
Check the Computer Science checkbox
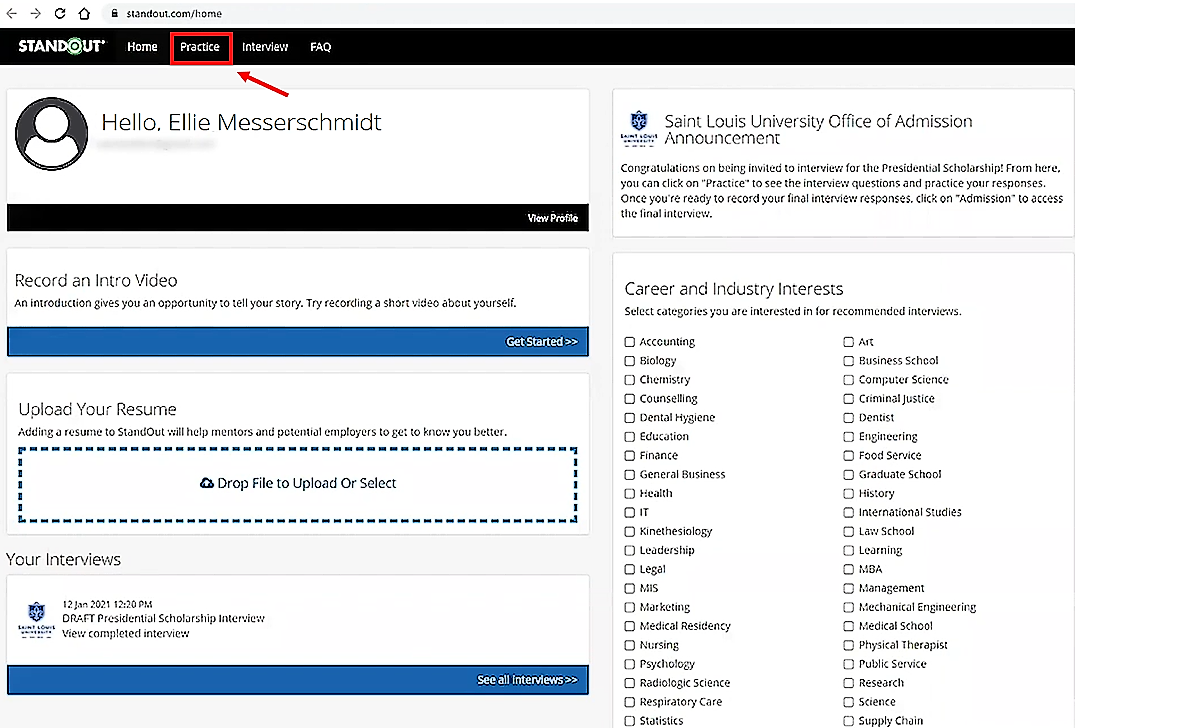(x=849, y=379)
